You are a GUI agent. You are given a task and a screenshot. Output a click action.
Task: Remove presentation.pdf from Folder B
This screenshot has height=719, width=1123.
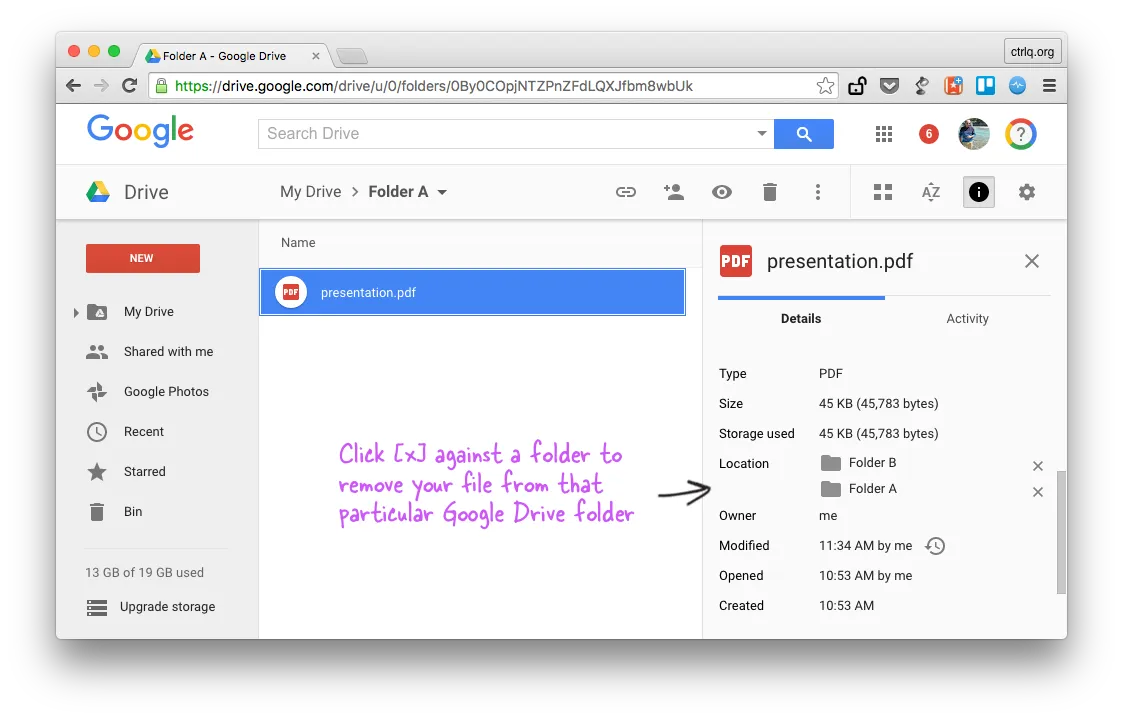[1038, 465]
